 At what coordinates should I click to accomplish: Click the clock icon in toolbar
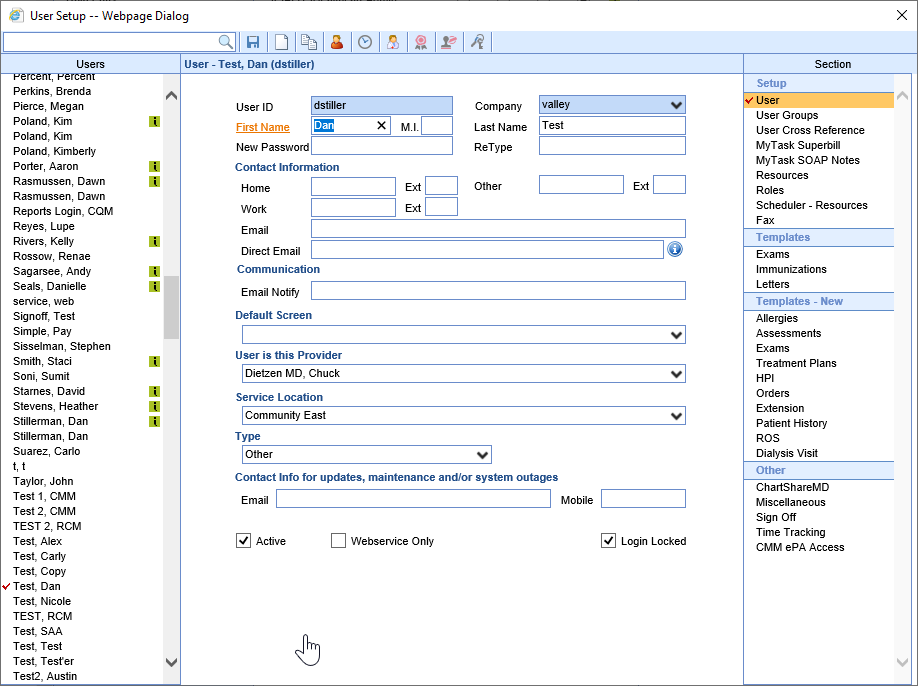coord(365,42)
